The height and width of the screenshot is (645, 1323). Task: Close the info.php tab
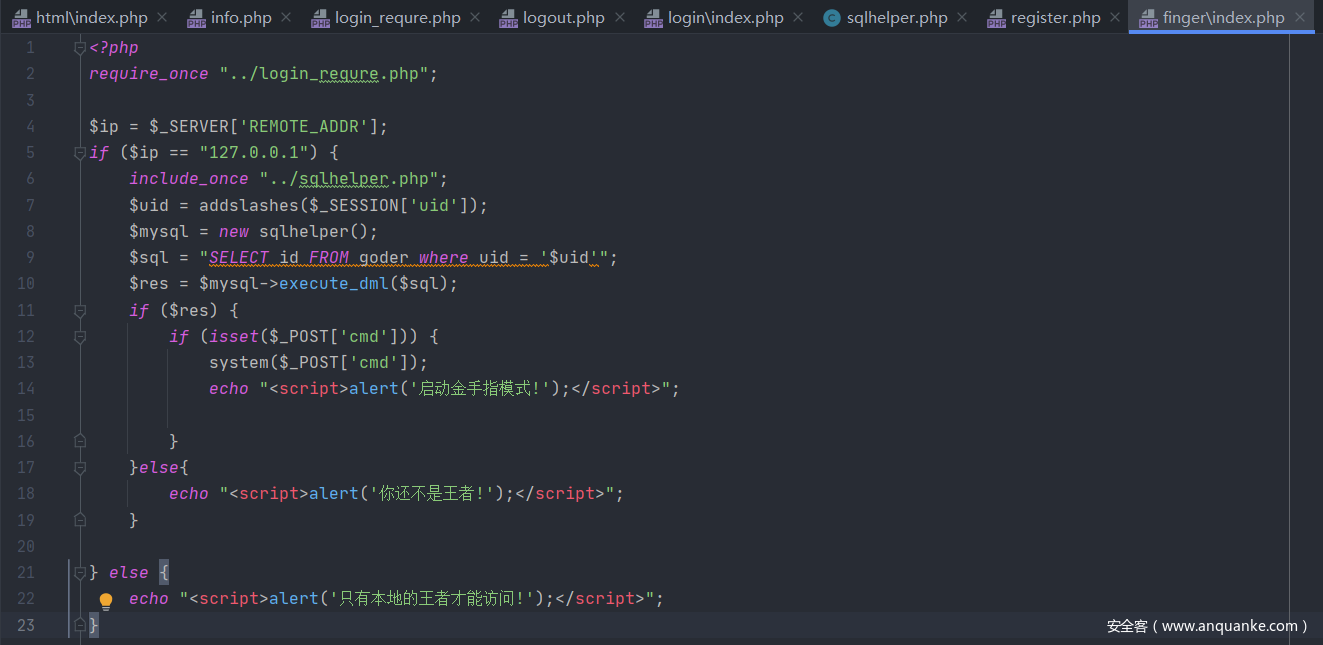pyautogui.click(x=286, y=18)
